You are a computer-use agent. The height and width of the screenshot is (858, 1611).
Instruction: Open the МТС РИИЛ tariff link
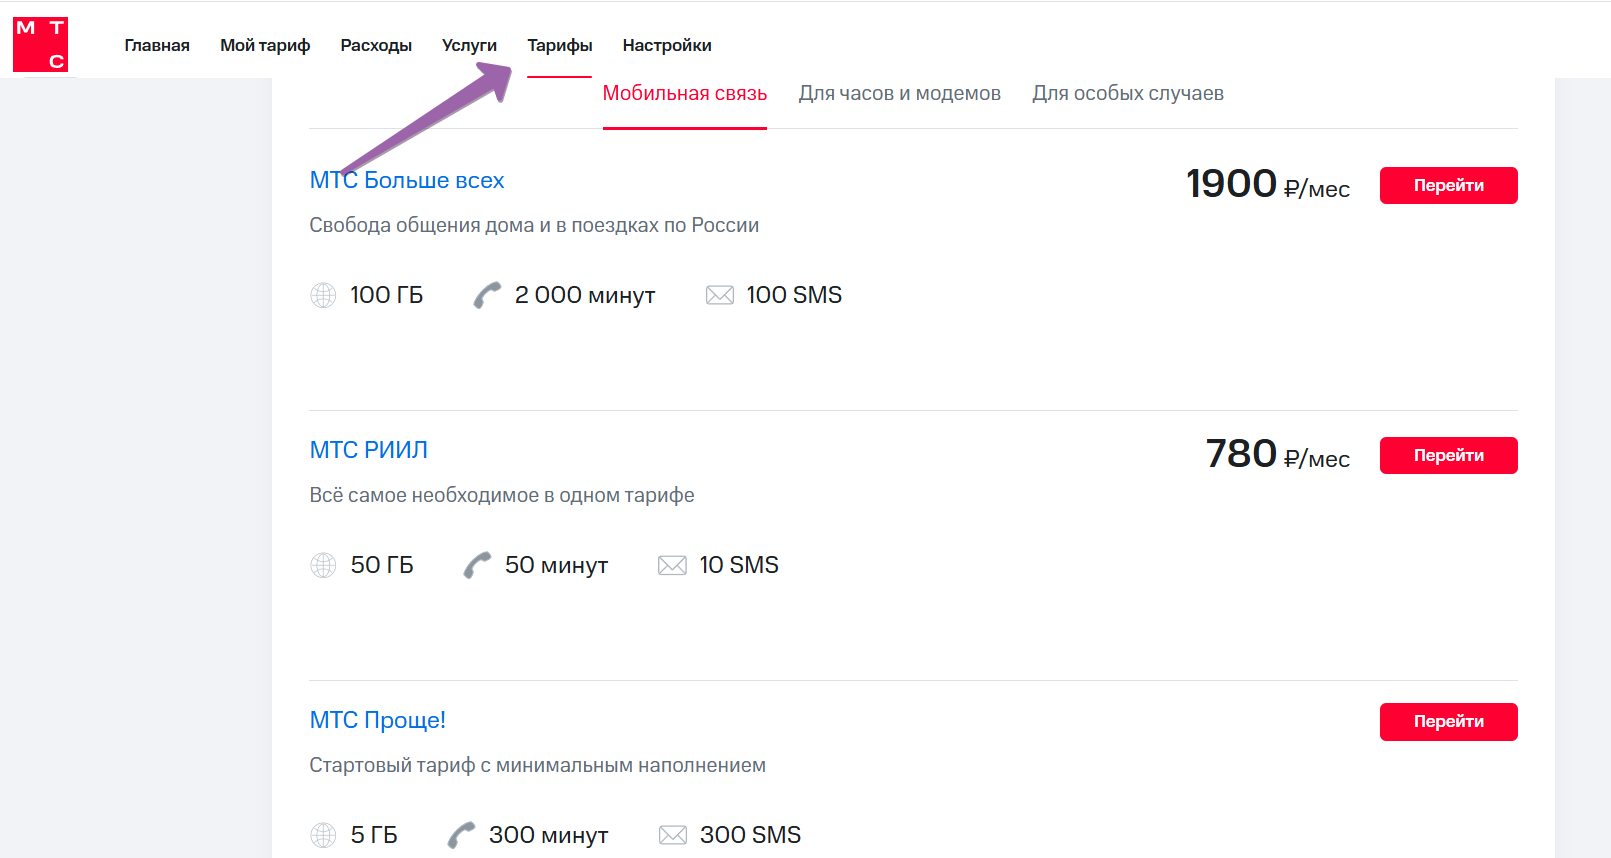(x=368, y=450)
